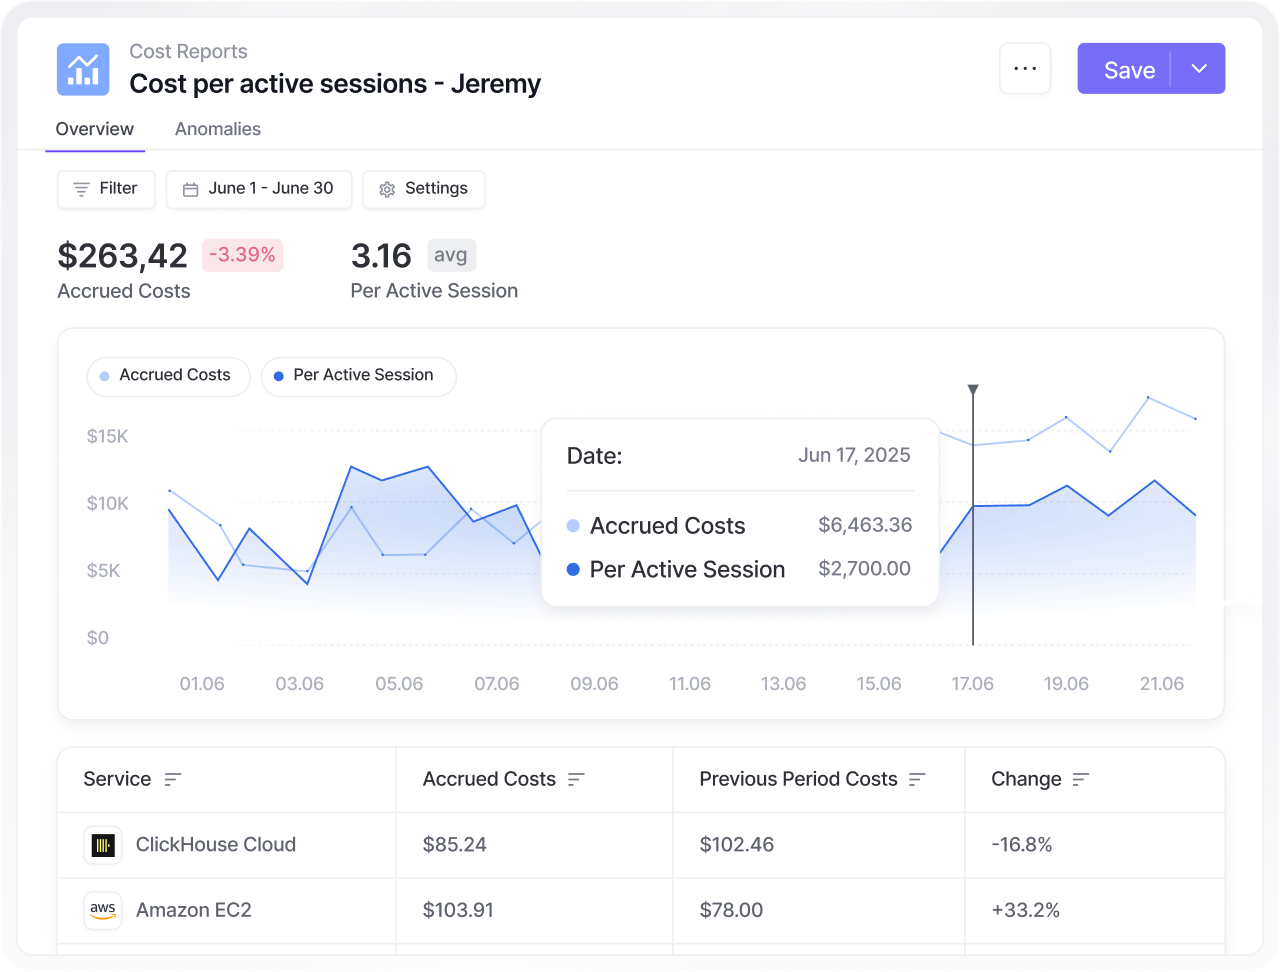The image size is (1280, 972).
Task: Click the avg badge beside 3.16
Action: point(451,255)
